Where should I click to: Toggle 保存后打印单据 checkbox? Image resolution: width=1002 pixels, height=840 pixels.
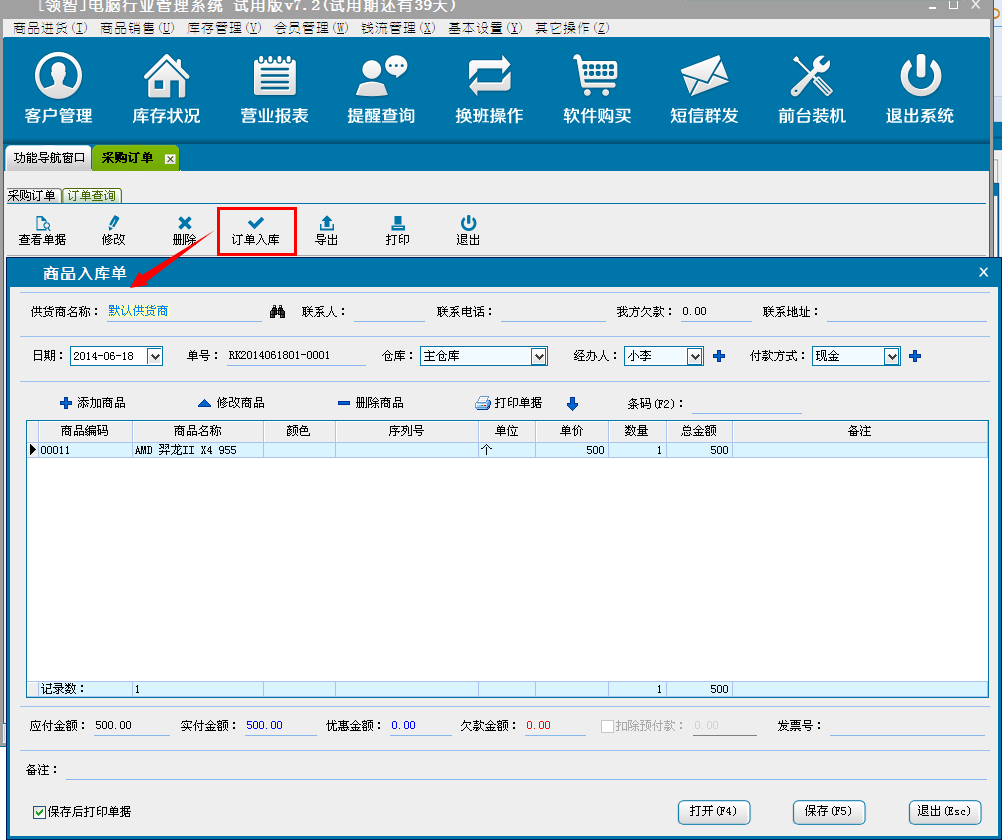[40, 812]
